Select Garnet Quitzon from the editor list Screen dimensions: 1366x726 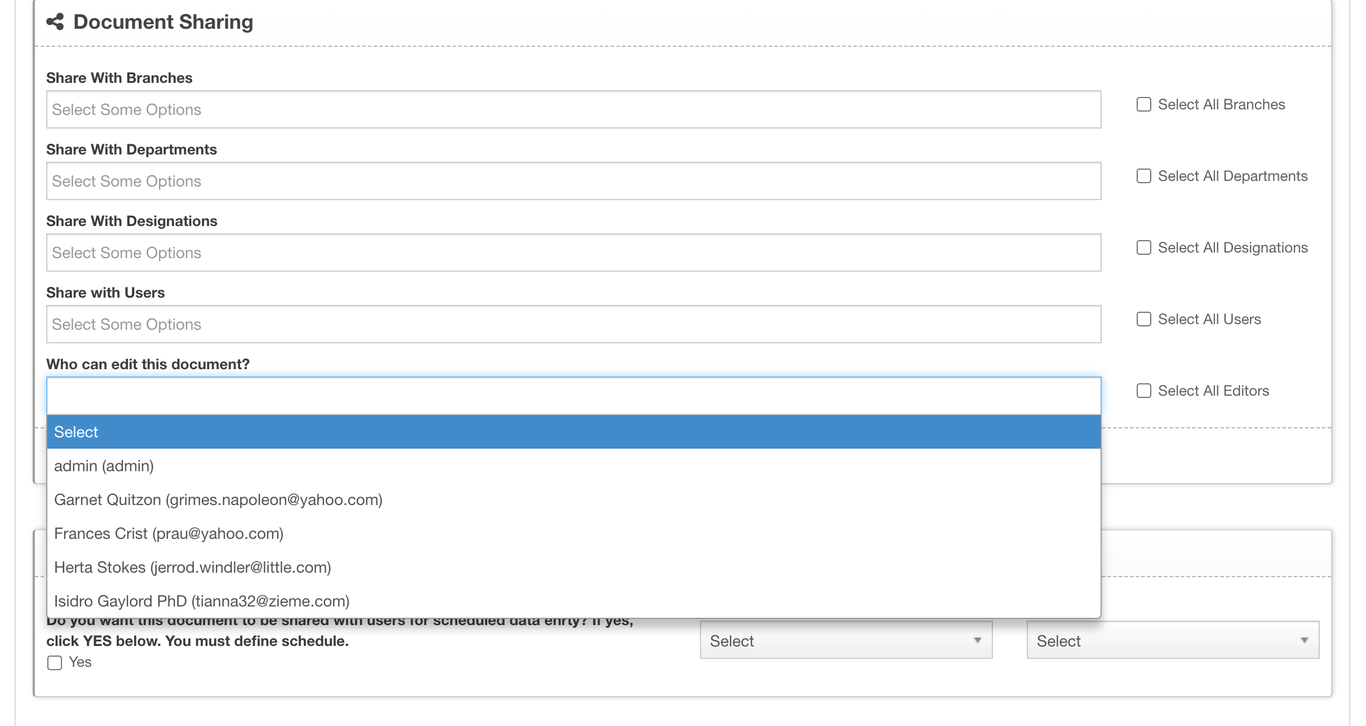pos(574,500)
